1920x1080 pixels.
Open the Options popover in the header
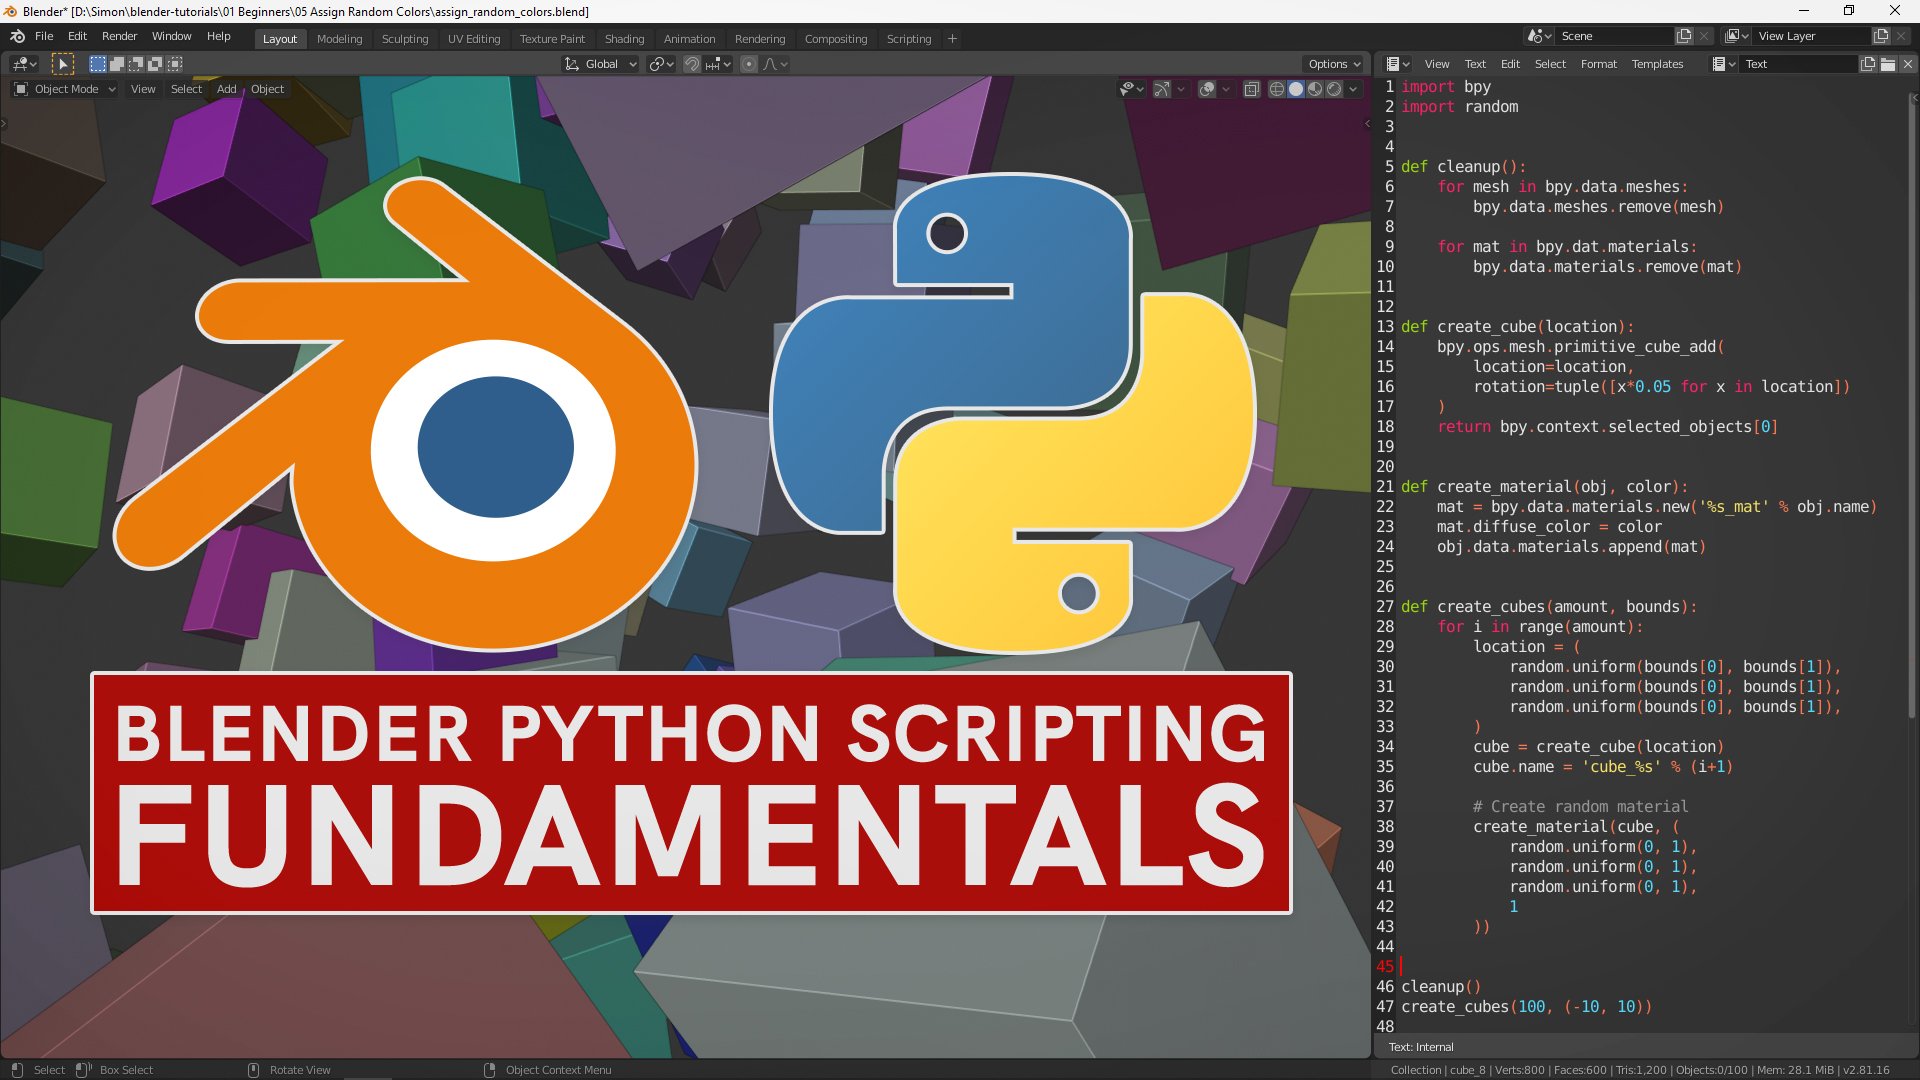(1333, 63)
